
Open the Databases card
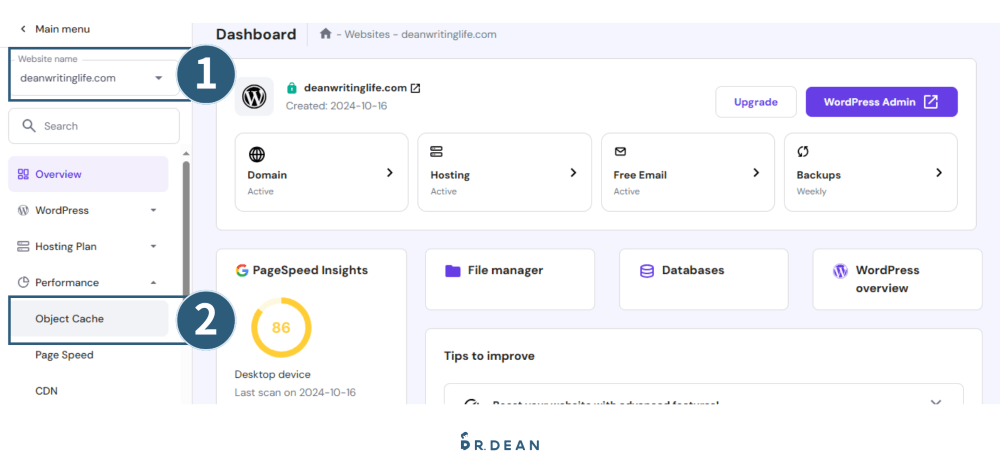703,279
